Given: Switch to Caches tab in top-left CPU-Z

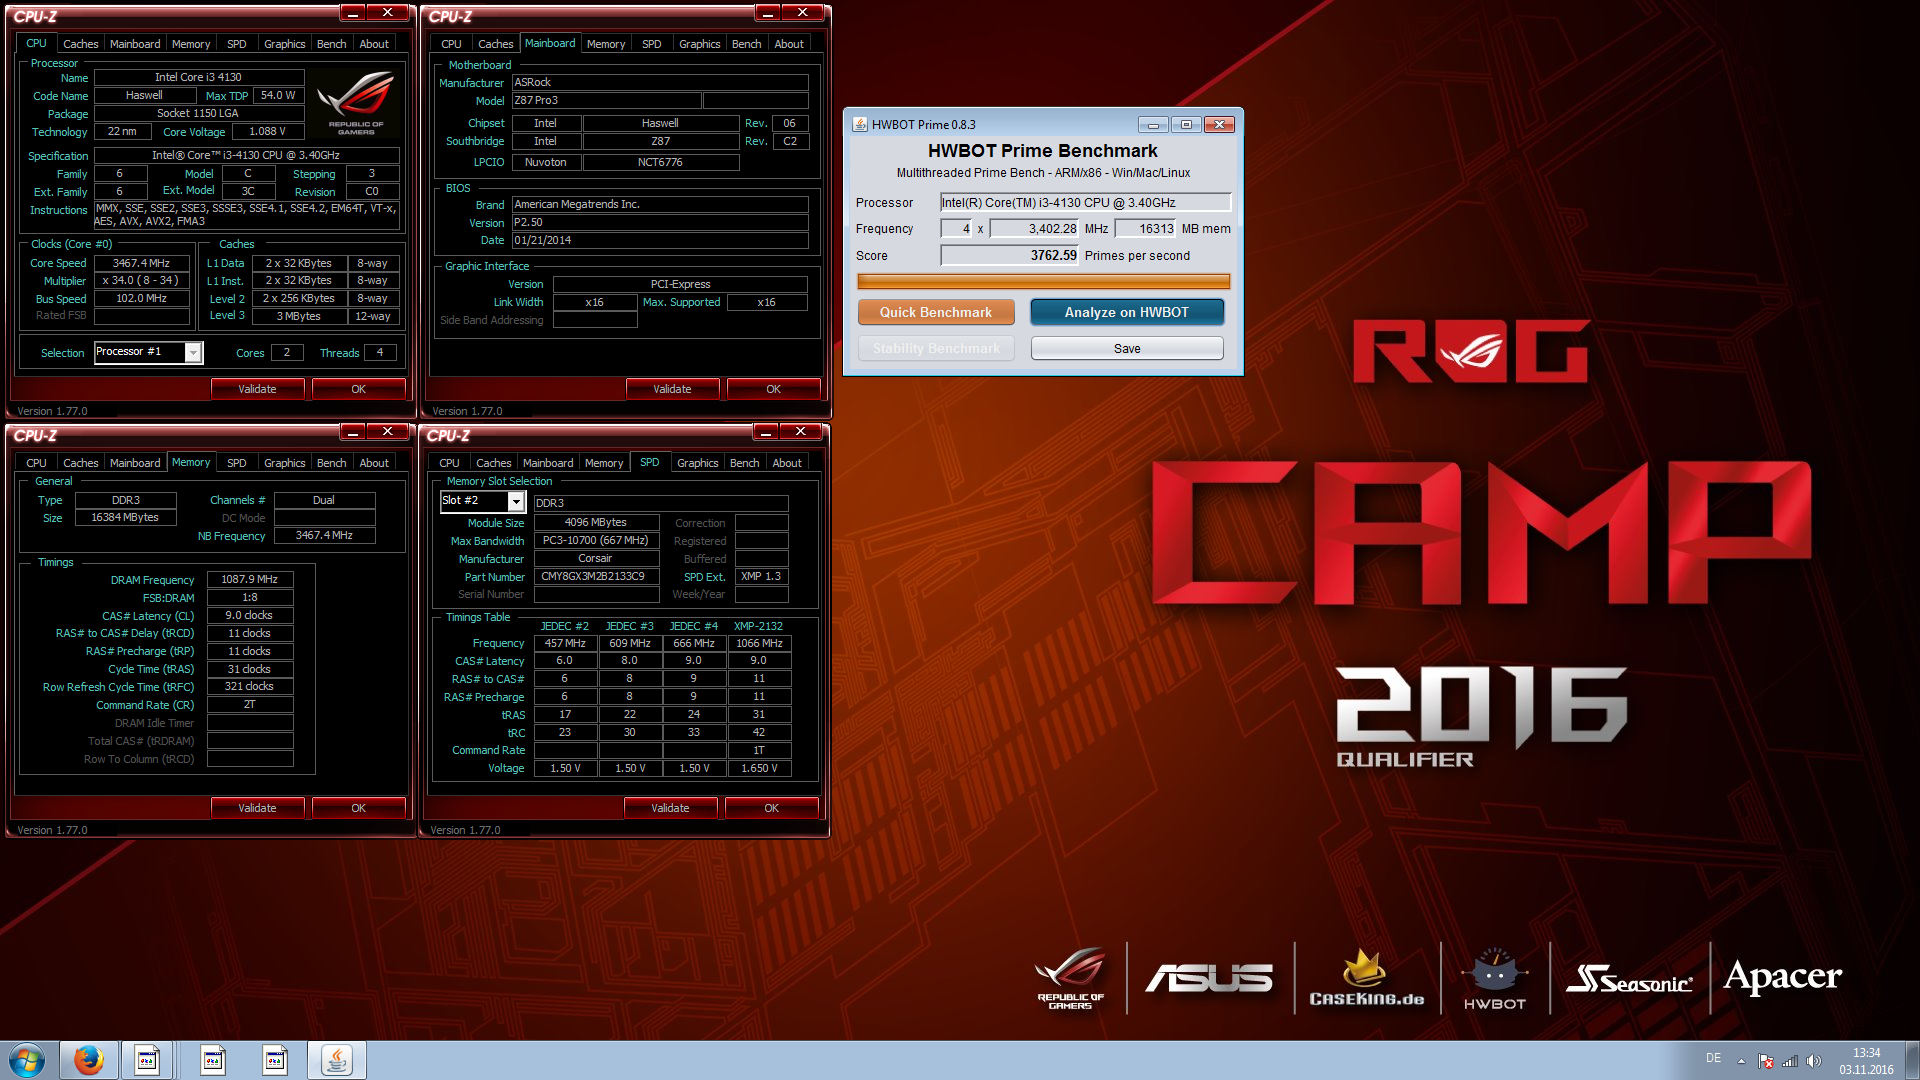Looking at the screenshot, I should tap(80, 44).
